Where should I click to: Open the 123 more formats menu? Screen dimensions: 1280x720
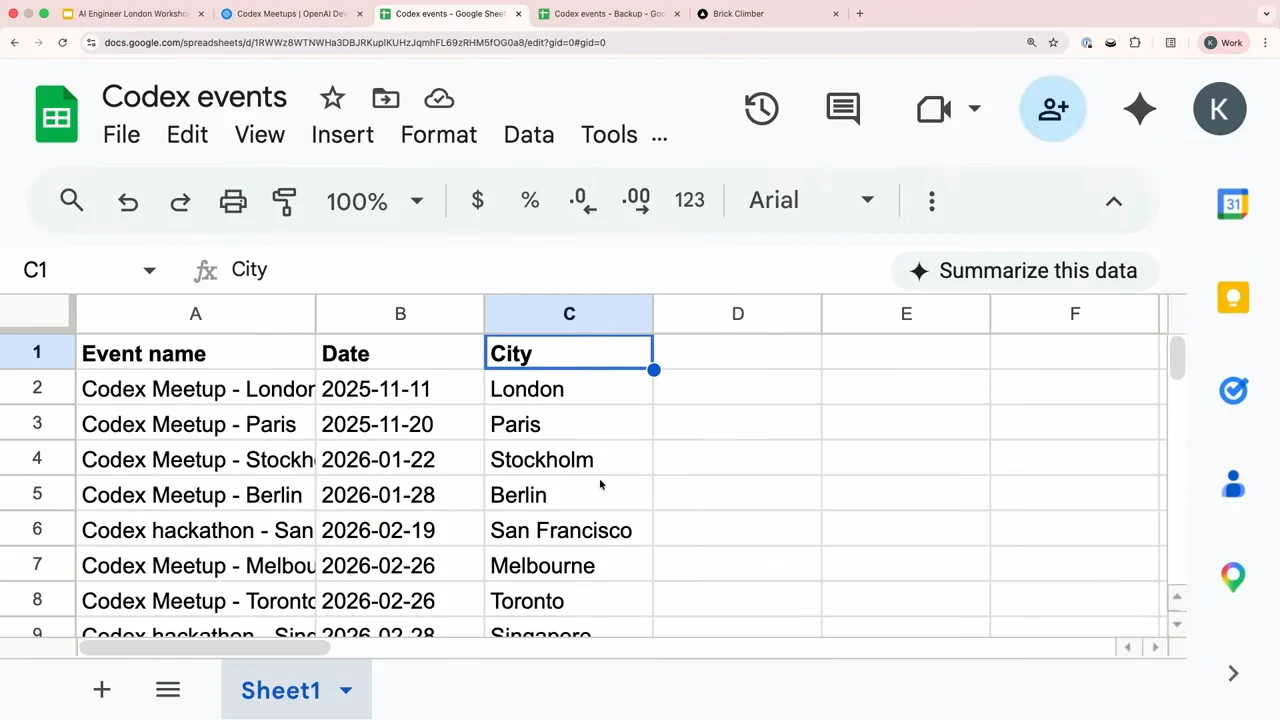pyautogui.click(x=690, y=200)
